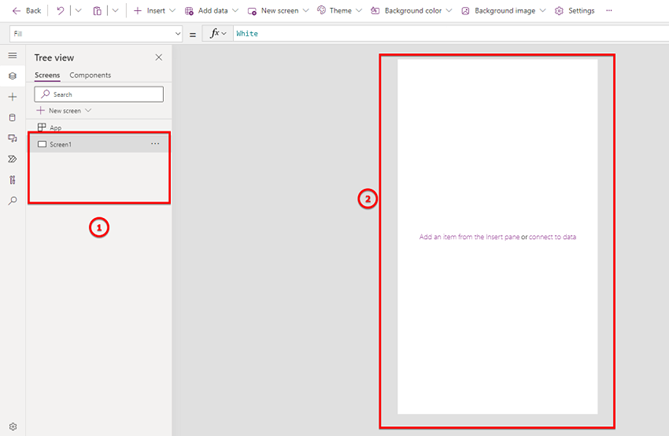Screen dimensions: 669x436
Task: Open the Search pane magnifier icon in the sidebar
Action: 13,201
